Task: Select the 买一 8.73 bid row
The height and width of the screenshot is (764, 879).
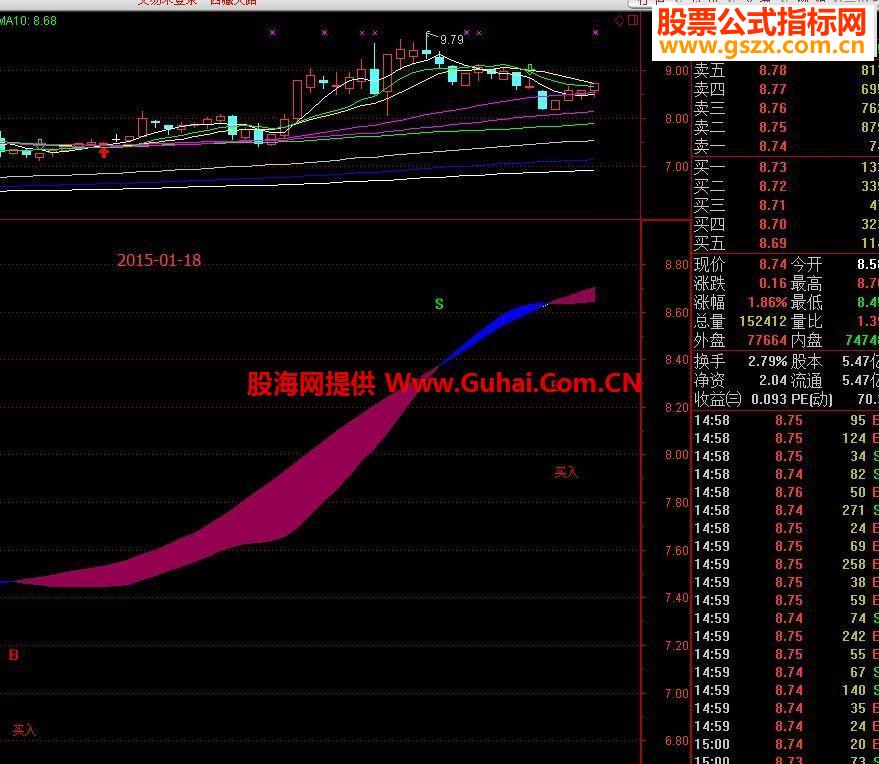Action: pos(785,167)
